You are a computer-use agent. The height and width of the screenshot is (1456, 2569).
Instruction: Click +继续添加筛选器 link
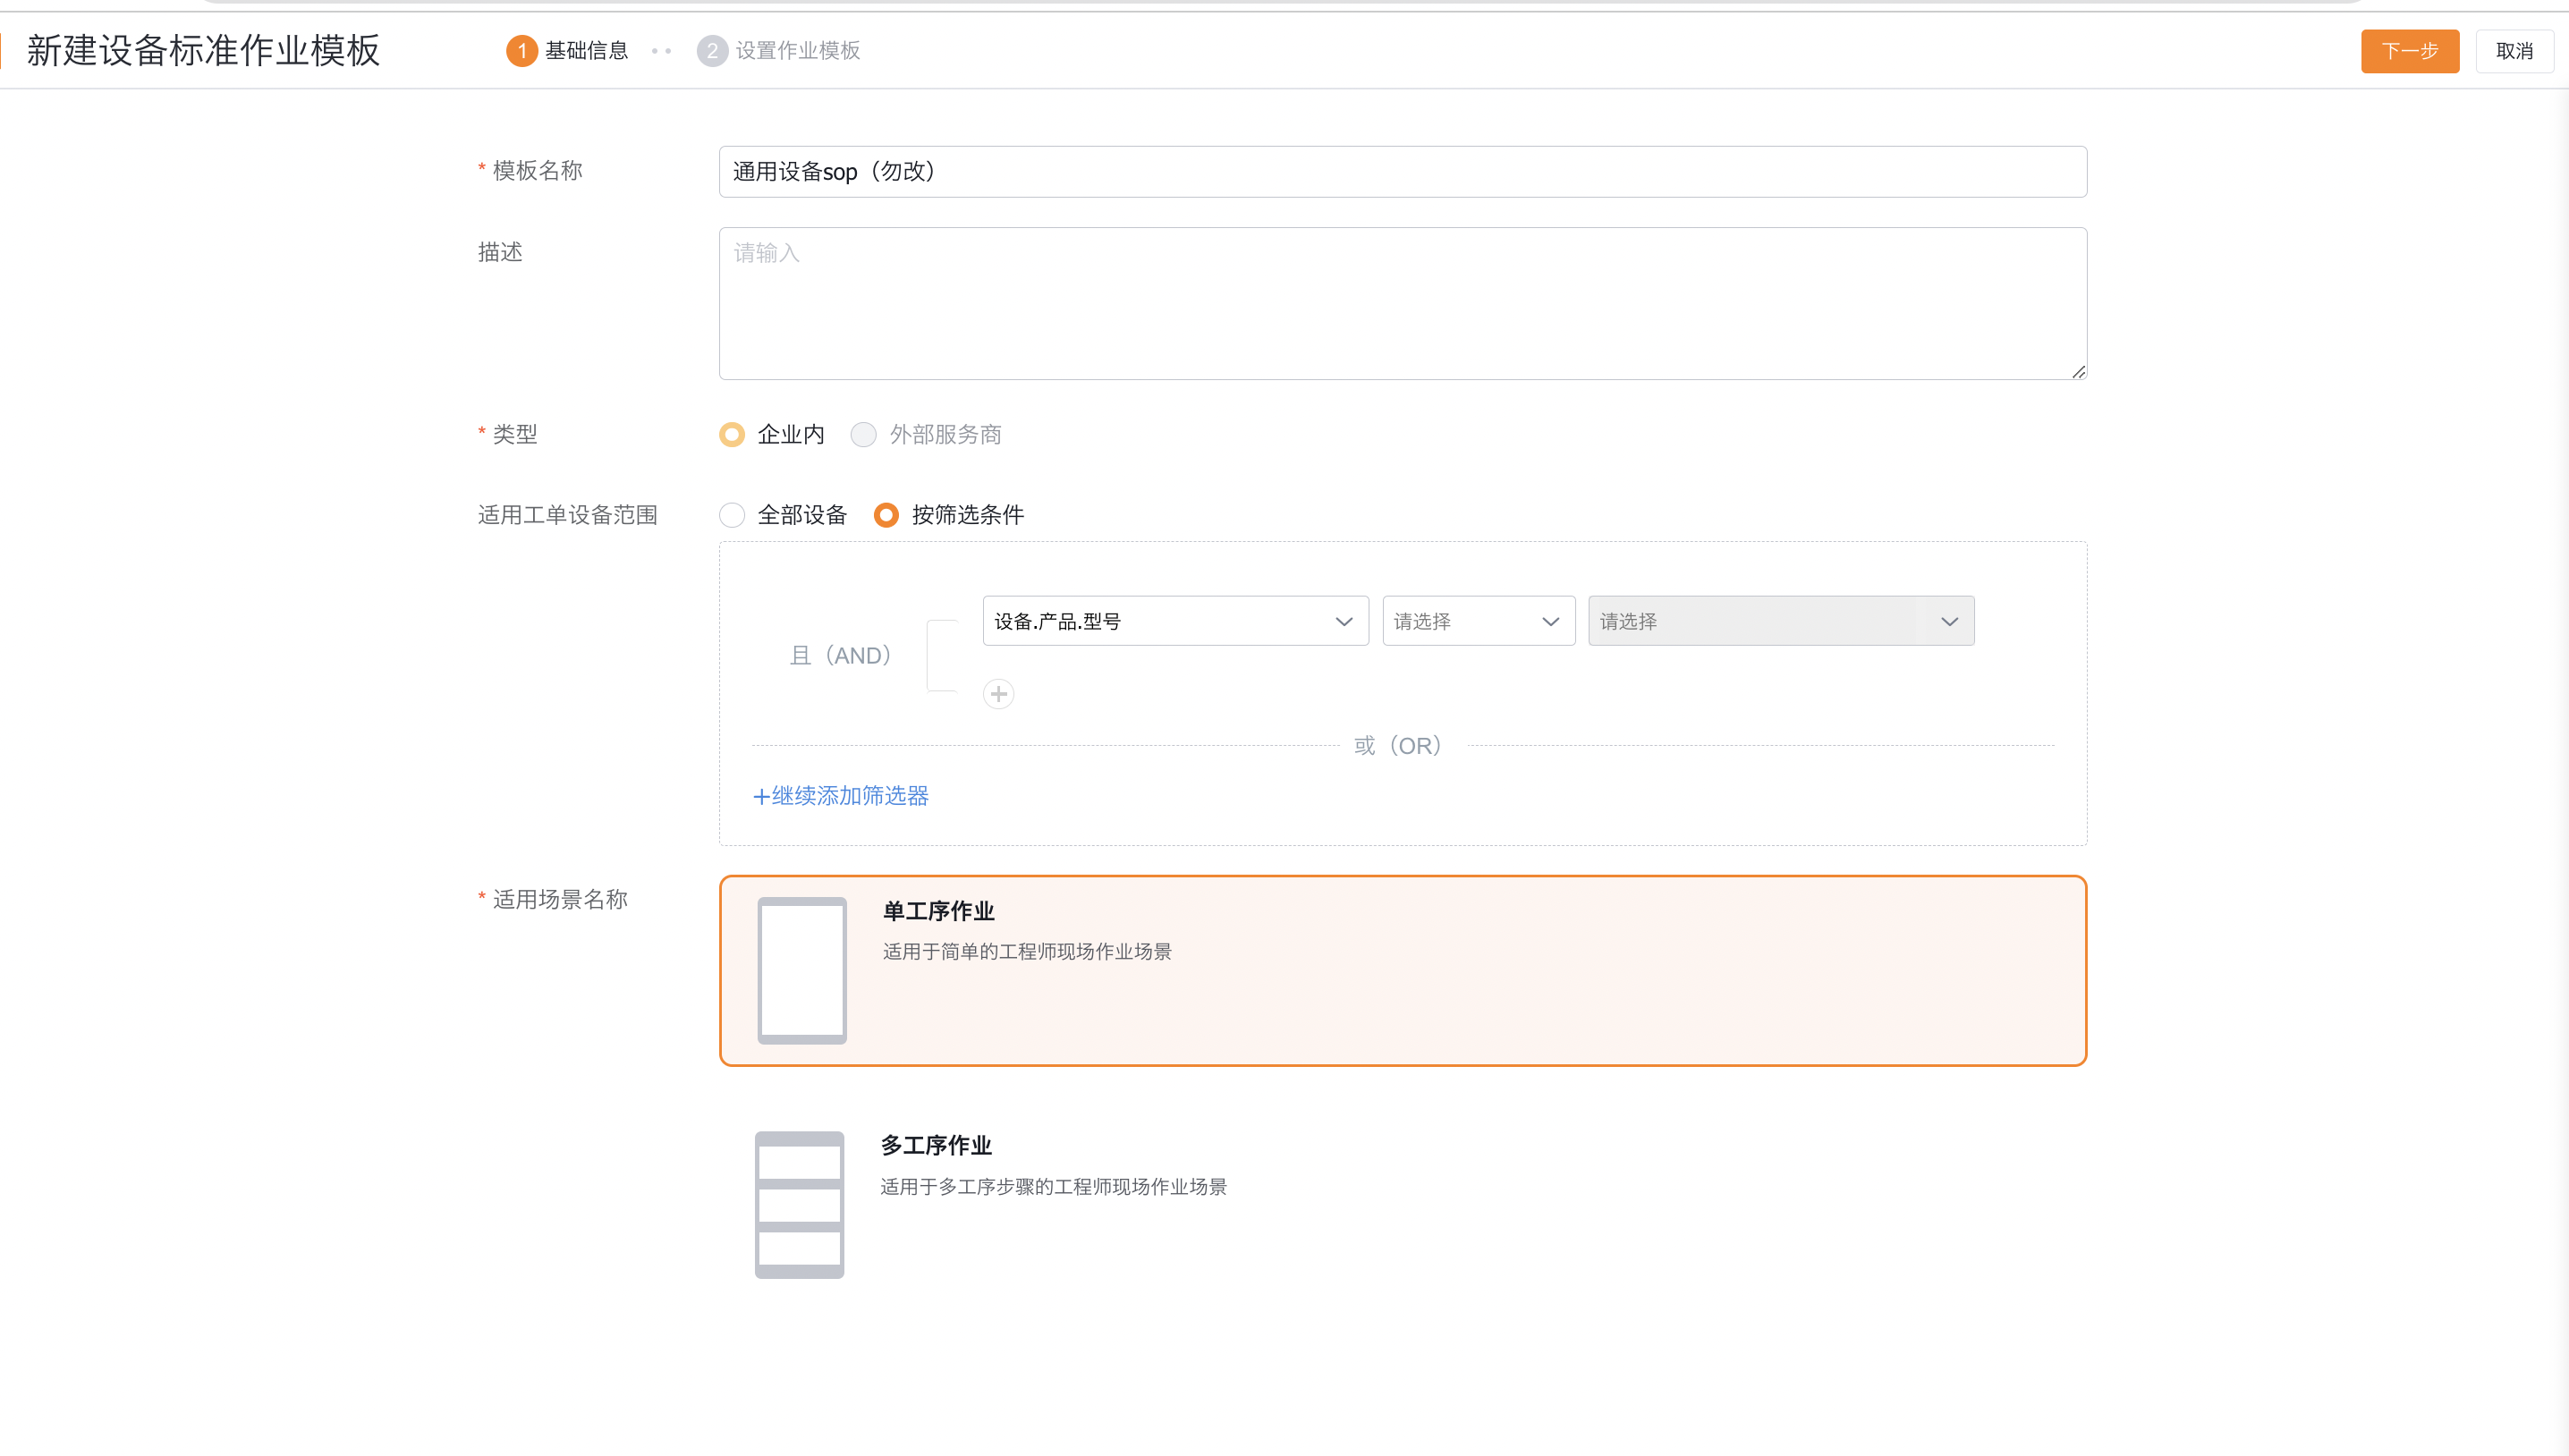(841, 796)
